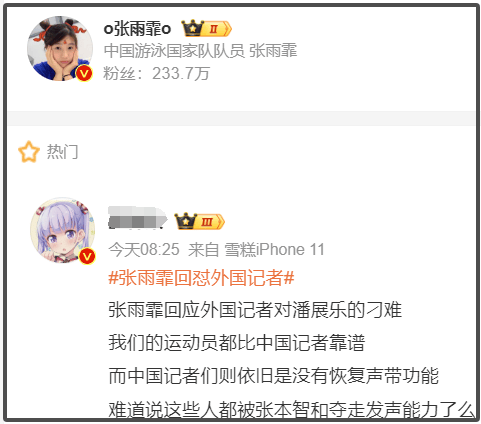Click the verified V badge on anime avatar

pyautogui.click(x=87, y=256)
